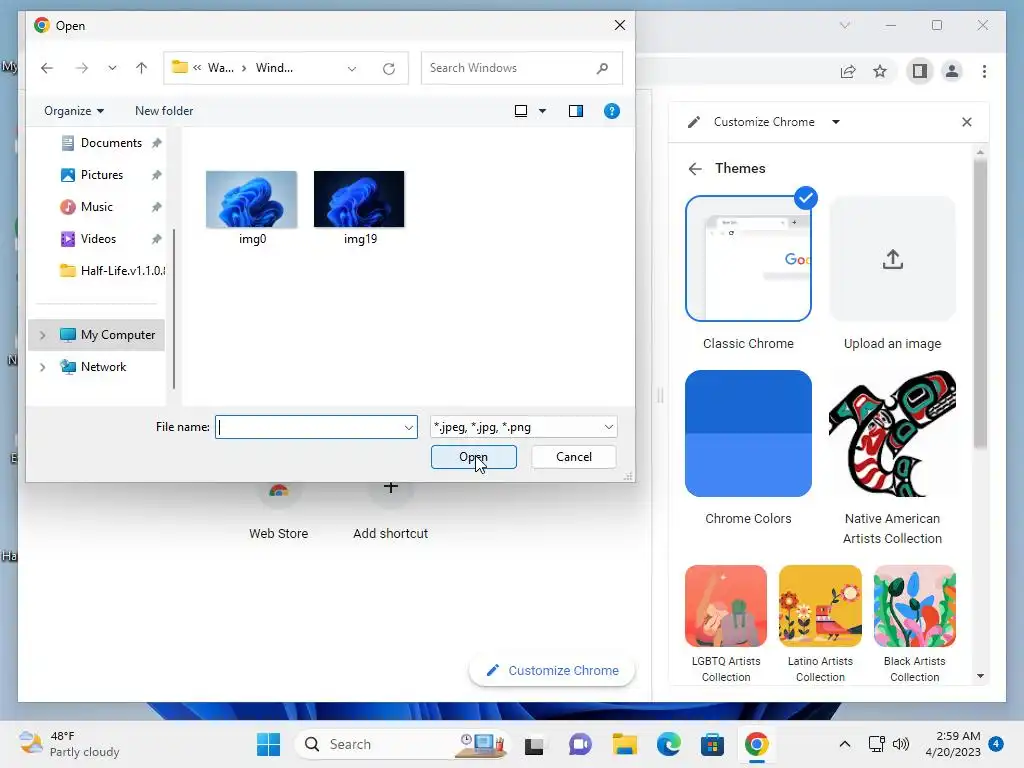The height and width of the screenshot is (768, 1024).
Task: Go back in Open dialog
Action: (x=46, y=68)
